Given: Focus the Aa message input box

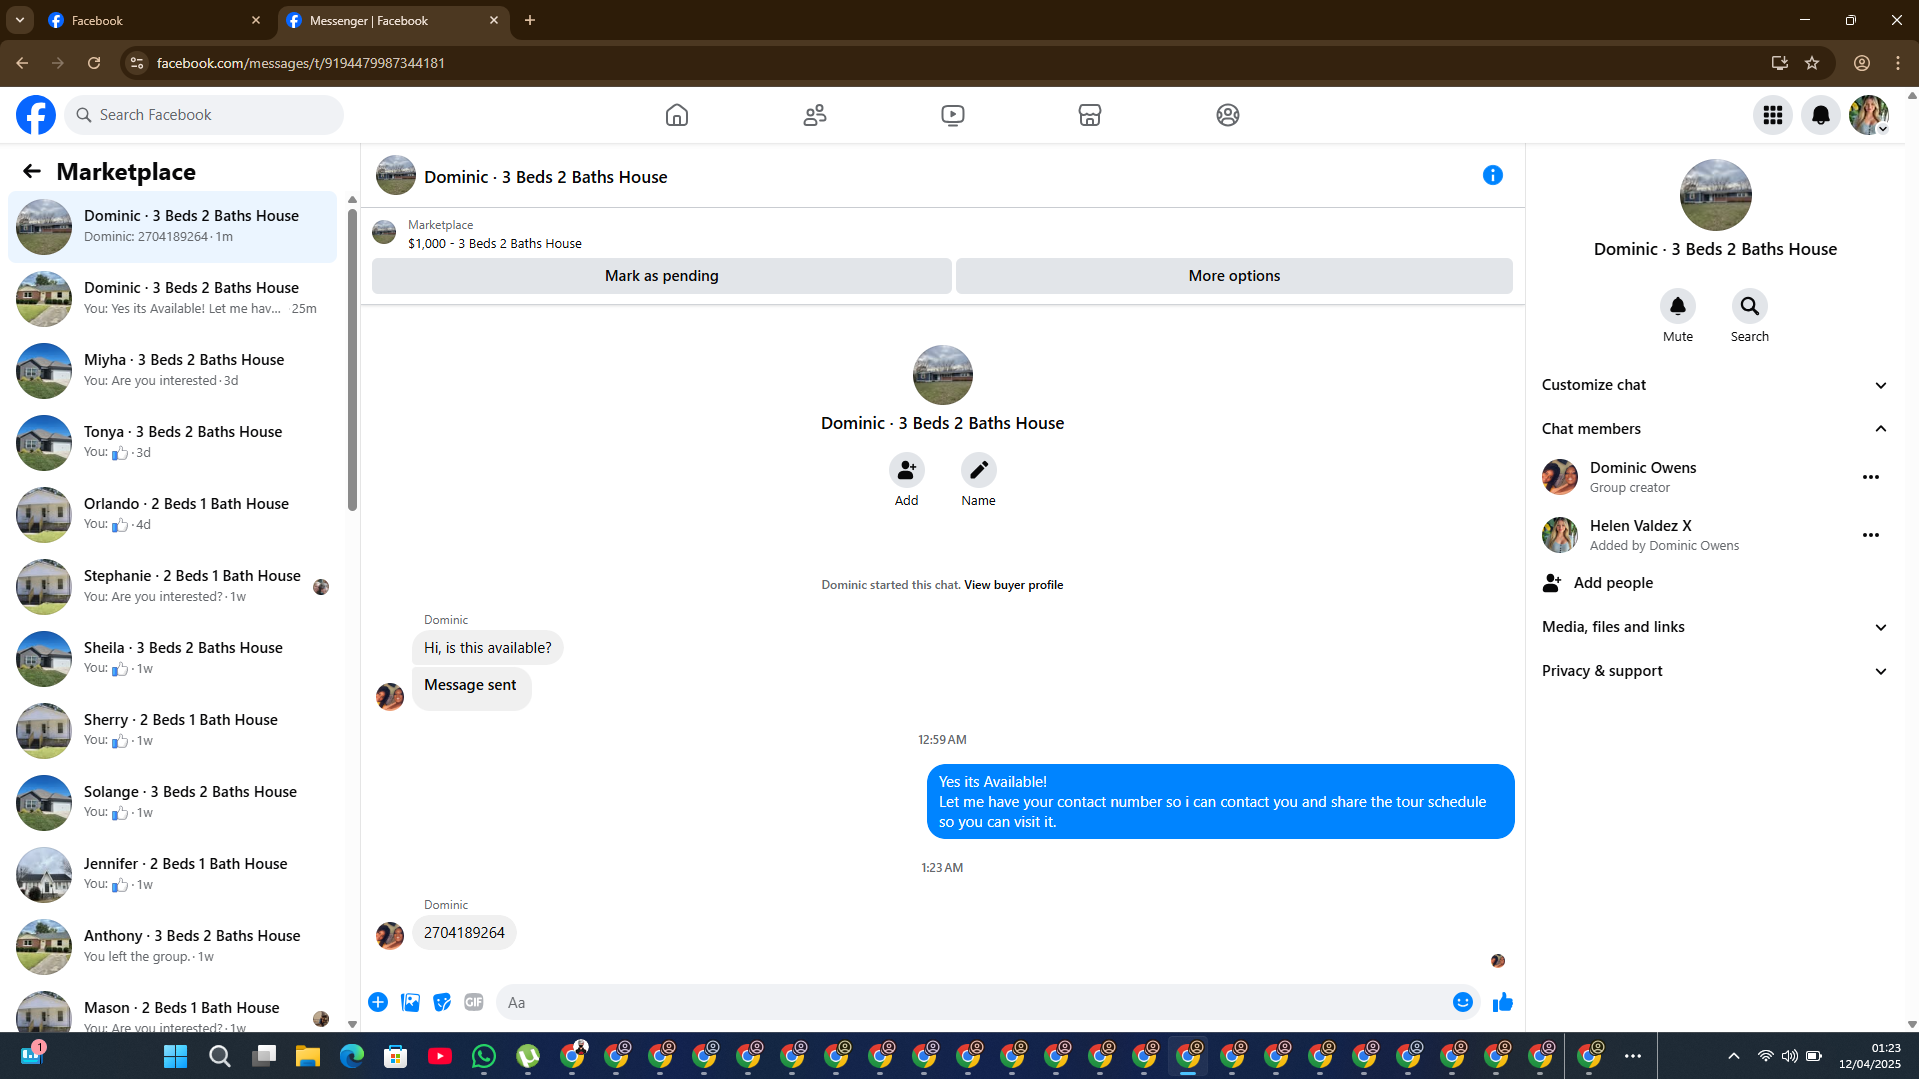Looking at the screenshot, I should (x=972, y=1002).
